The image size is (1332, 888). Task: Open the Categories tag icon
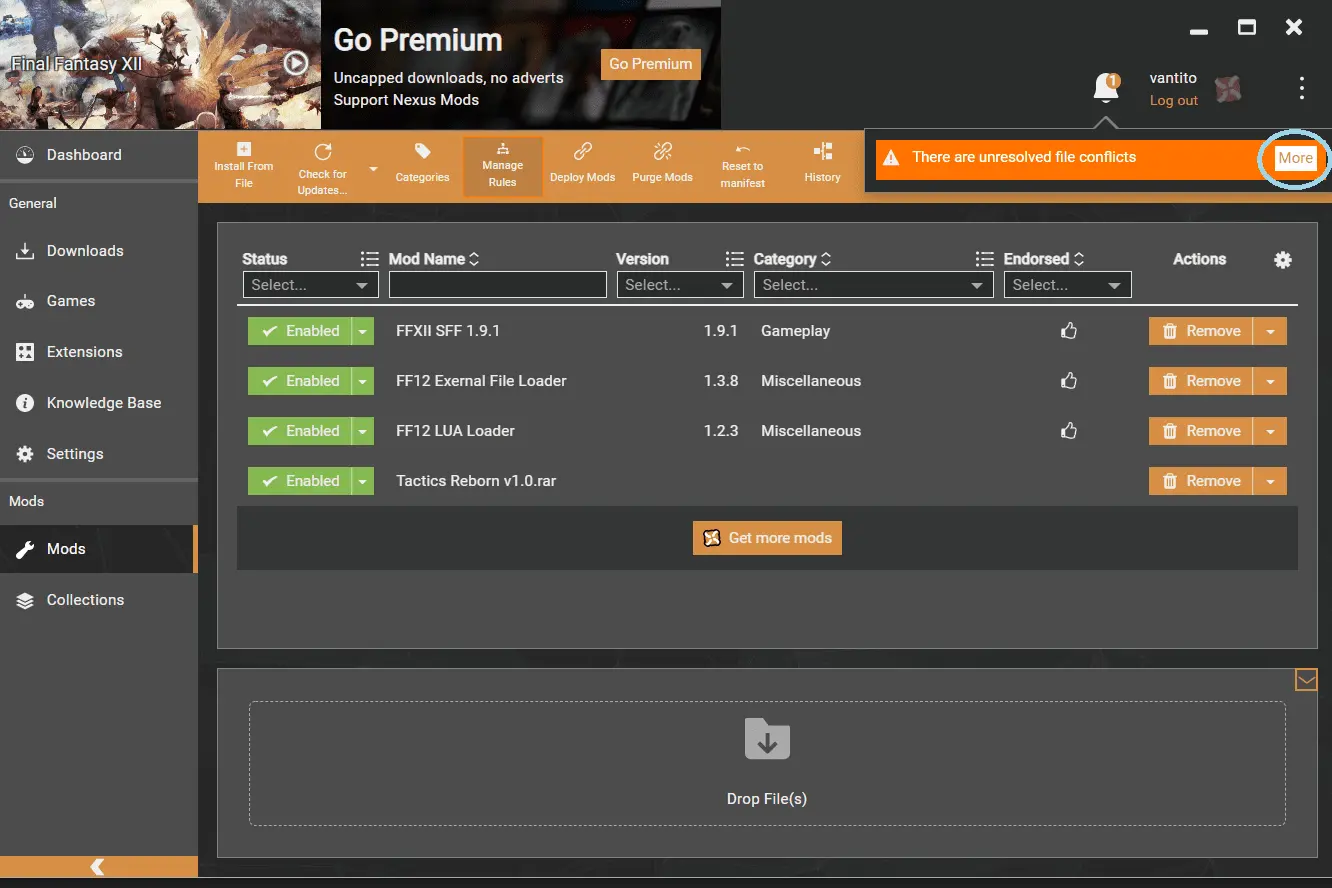click(x=423, y=151)
